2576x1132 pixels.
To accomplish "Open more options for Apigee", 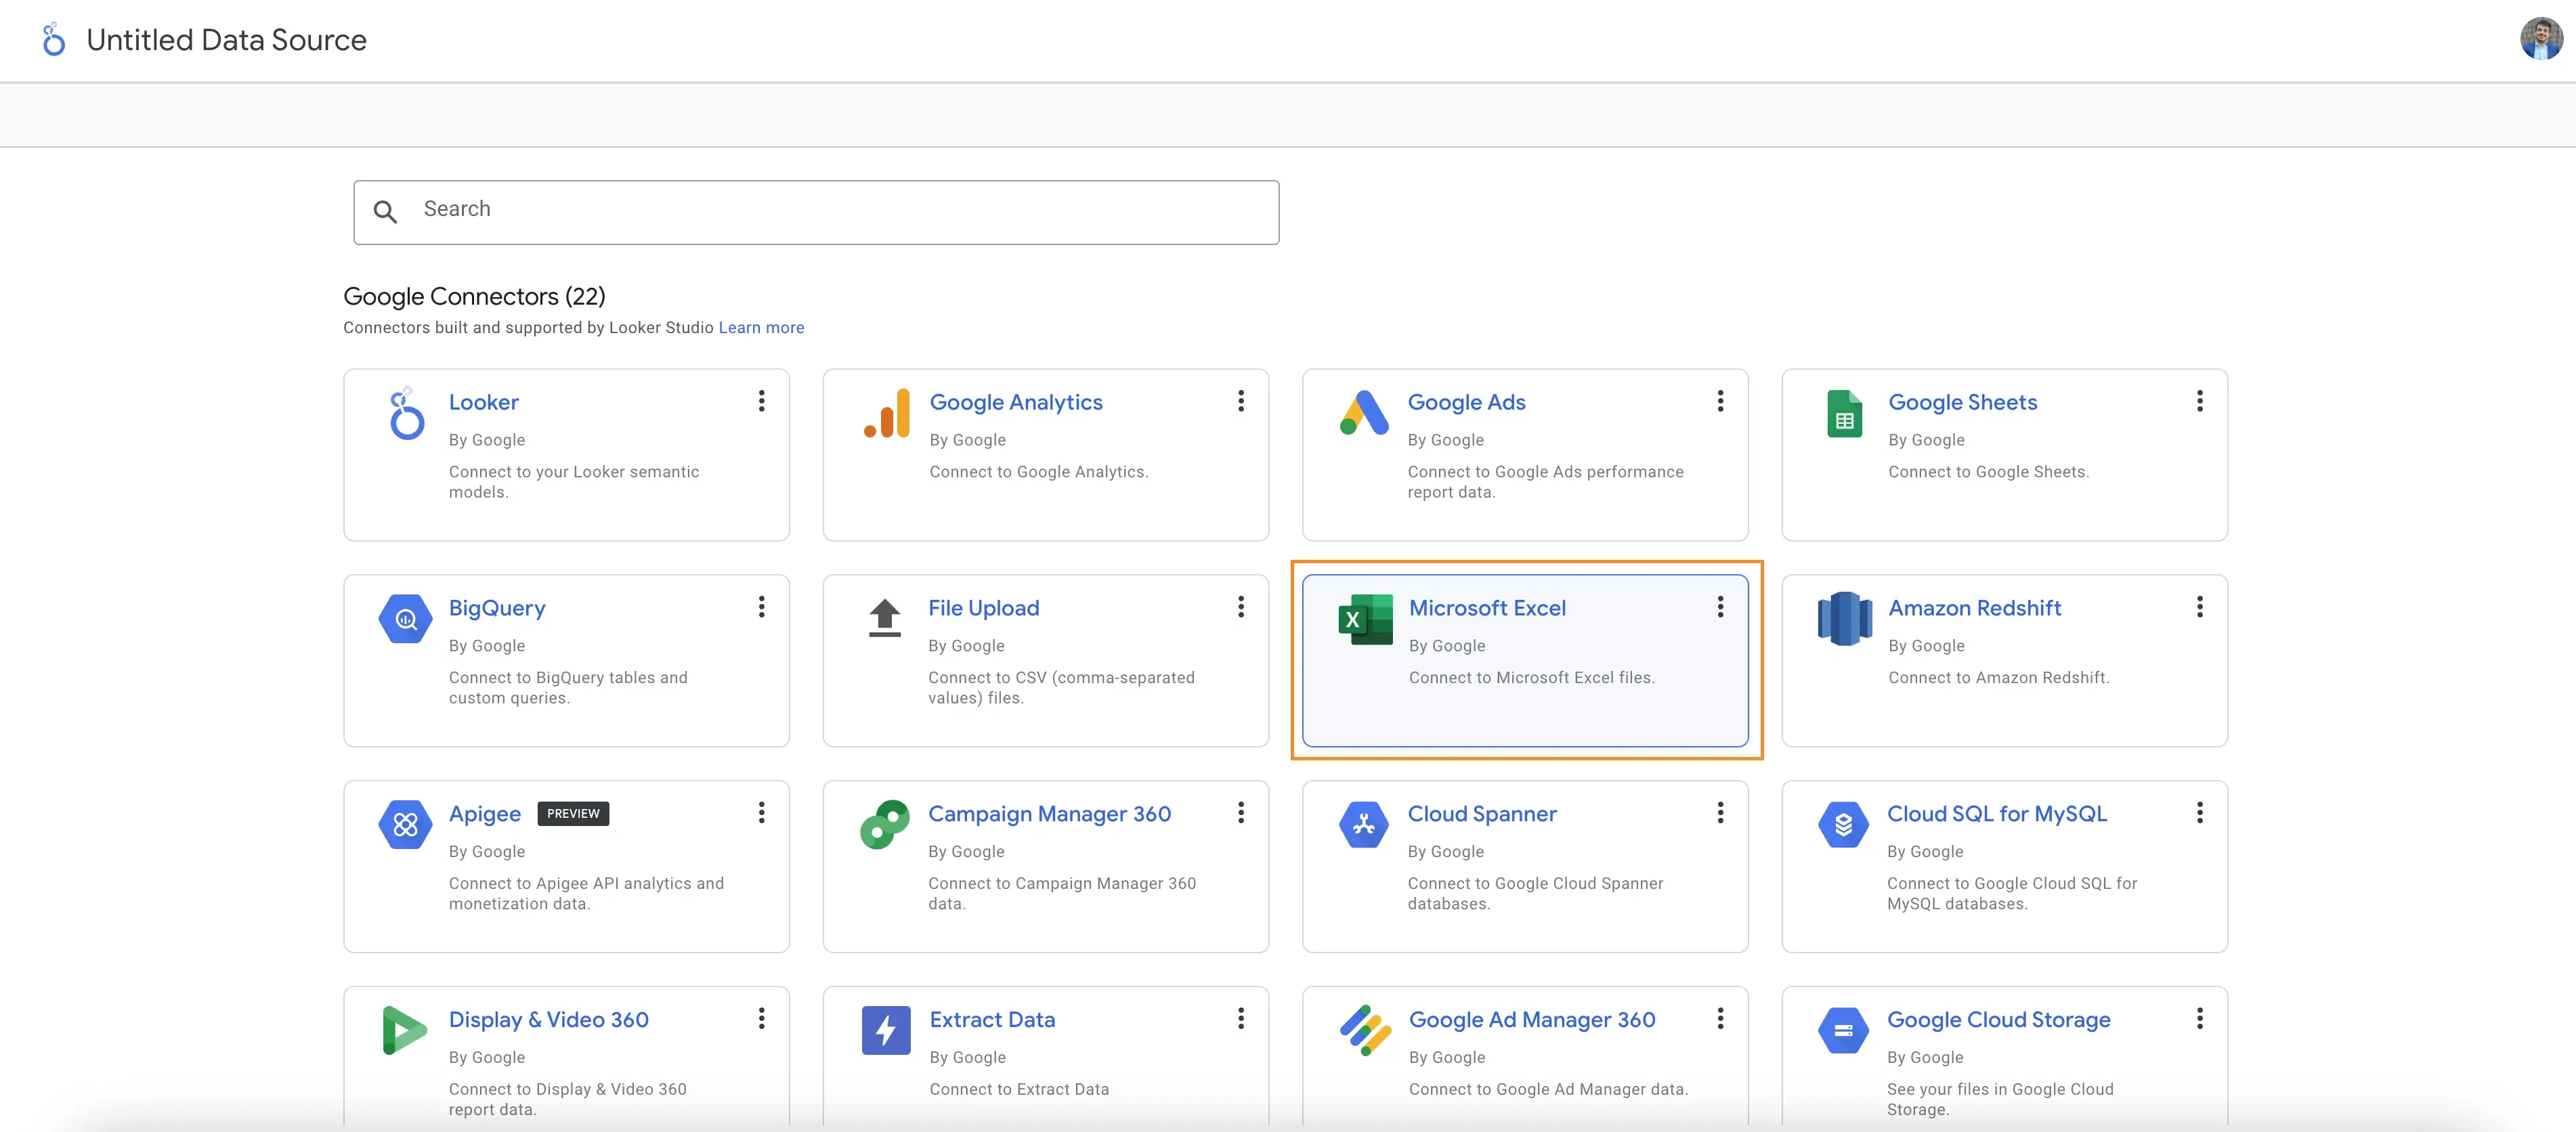I will [x=762, y=813].
